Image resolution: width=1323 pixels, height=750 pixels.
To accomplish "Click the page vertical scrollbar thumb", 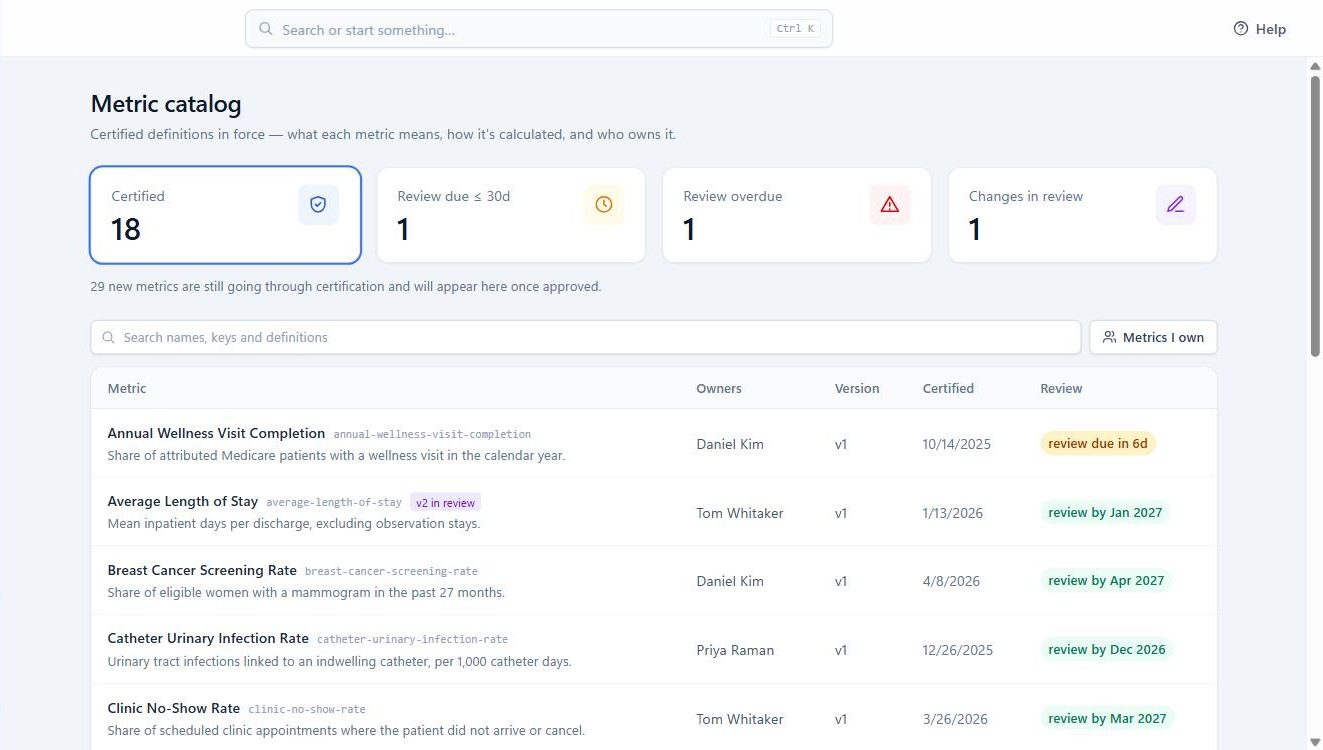I will (x=1315, y=215).
